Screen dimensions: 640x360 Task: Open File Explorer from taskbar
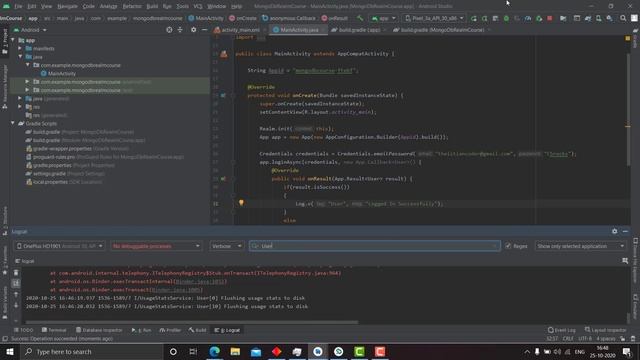coord(235,351)
